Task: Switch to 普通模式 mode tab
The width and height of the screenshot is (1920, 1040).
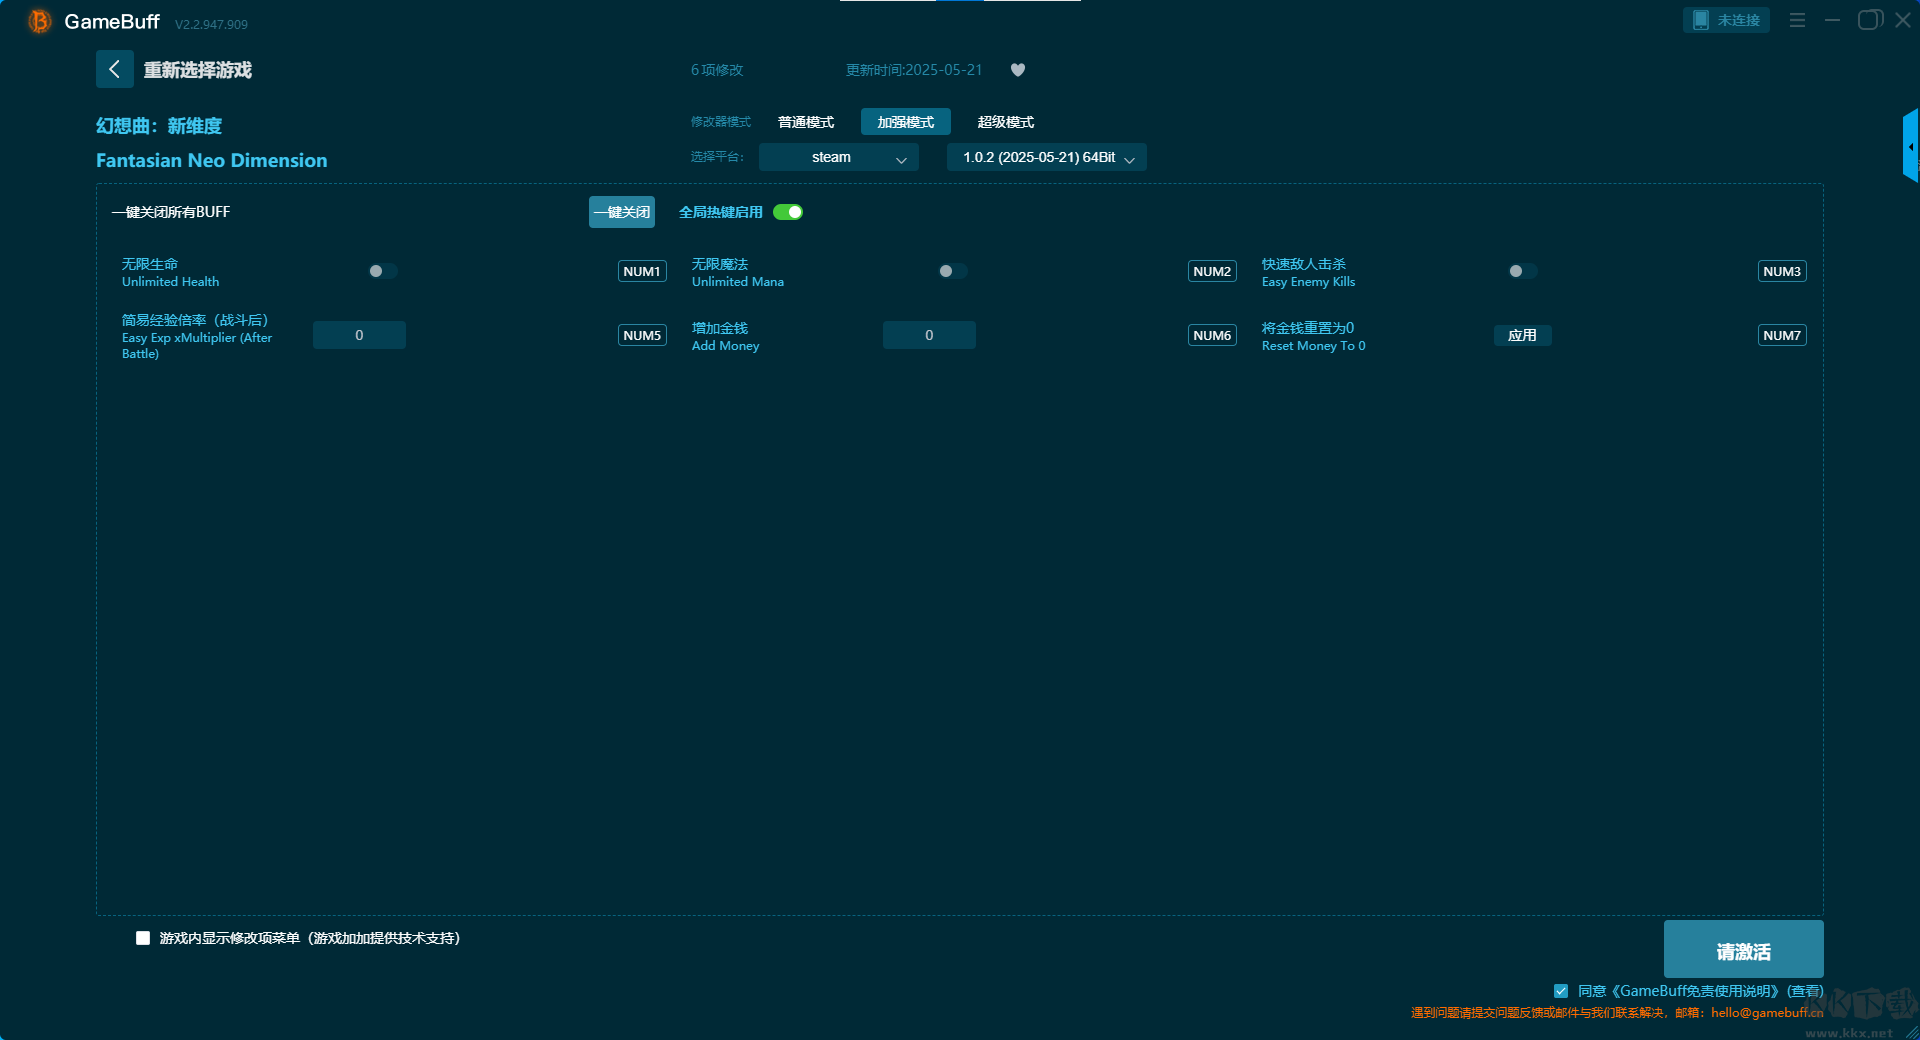Action: pos(806,122)
